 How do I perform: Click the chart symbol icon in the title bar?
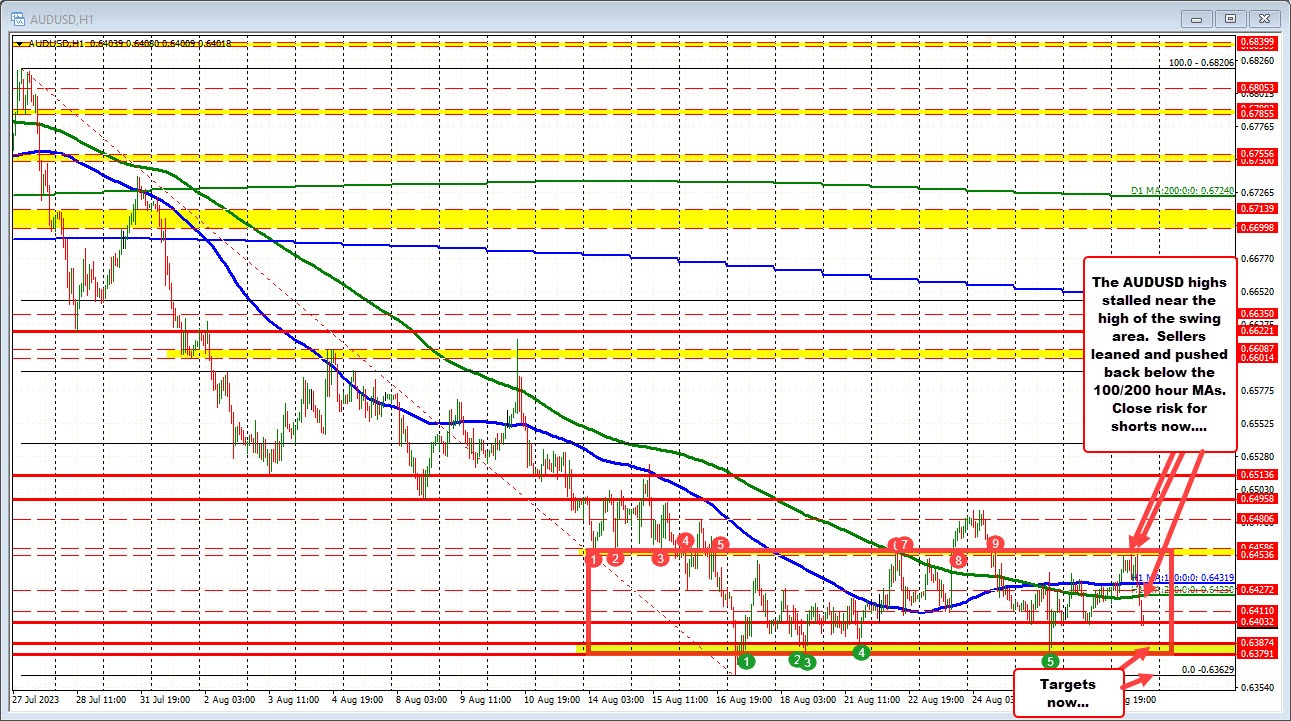(x=20, y=18)
